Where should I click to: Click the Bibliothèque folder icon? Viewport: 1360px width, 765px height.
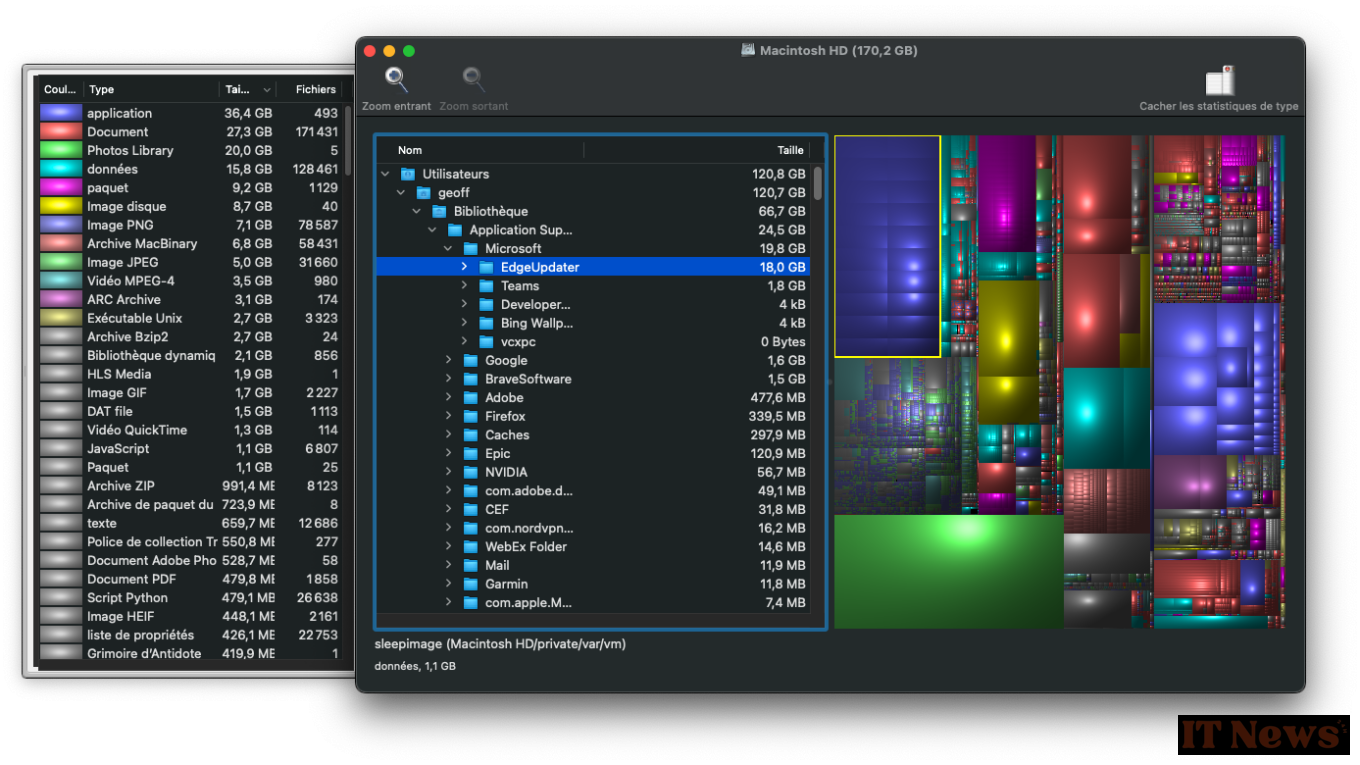[x=439, y=211]
